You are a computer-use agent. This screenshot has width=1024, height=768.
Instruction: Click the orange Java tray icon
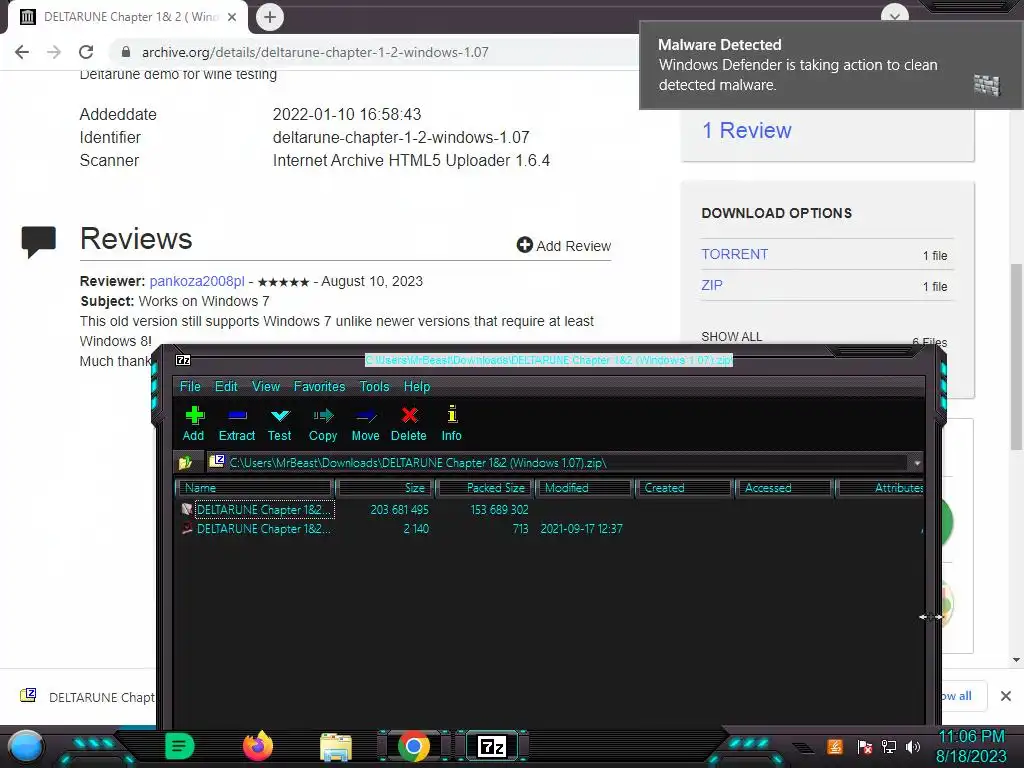pos(835,747)
